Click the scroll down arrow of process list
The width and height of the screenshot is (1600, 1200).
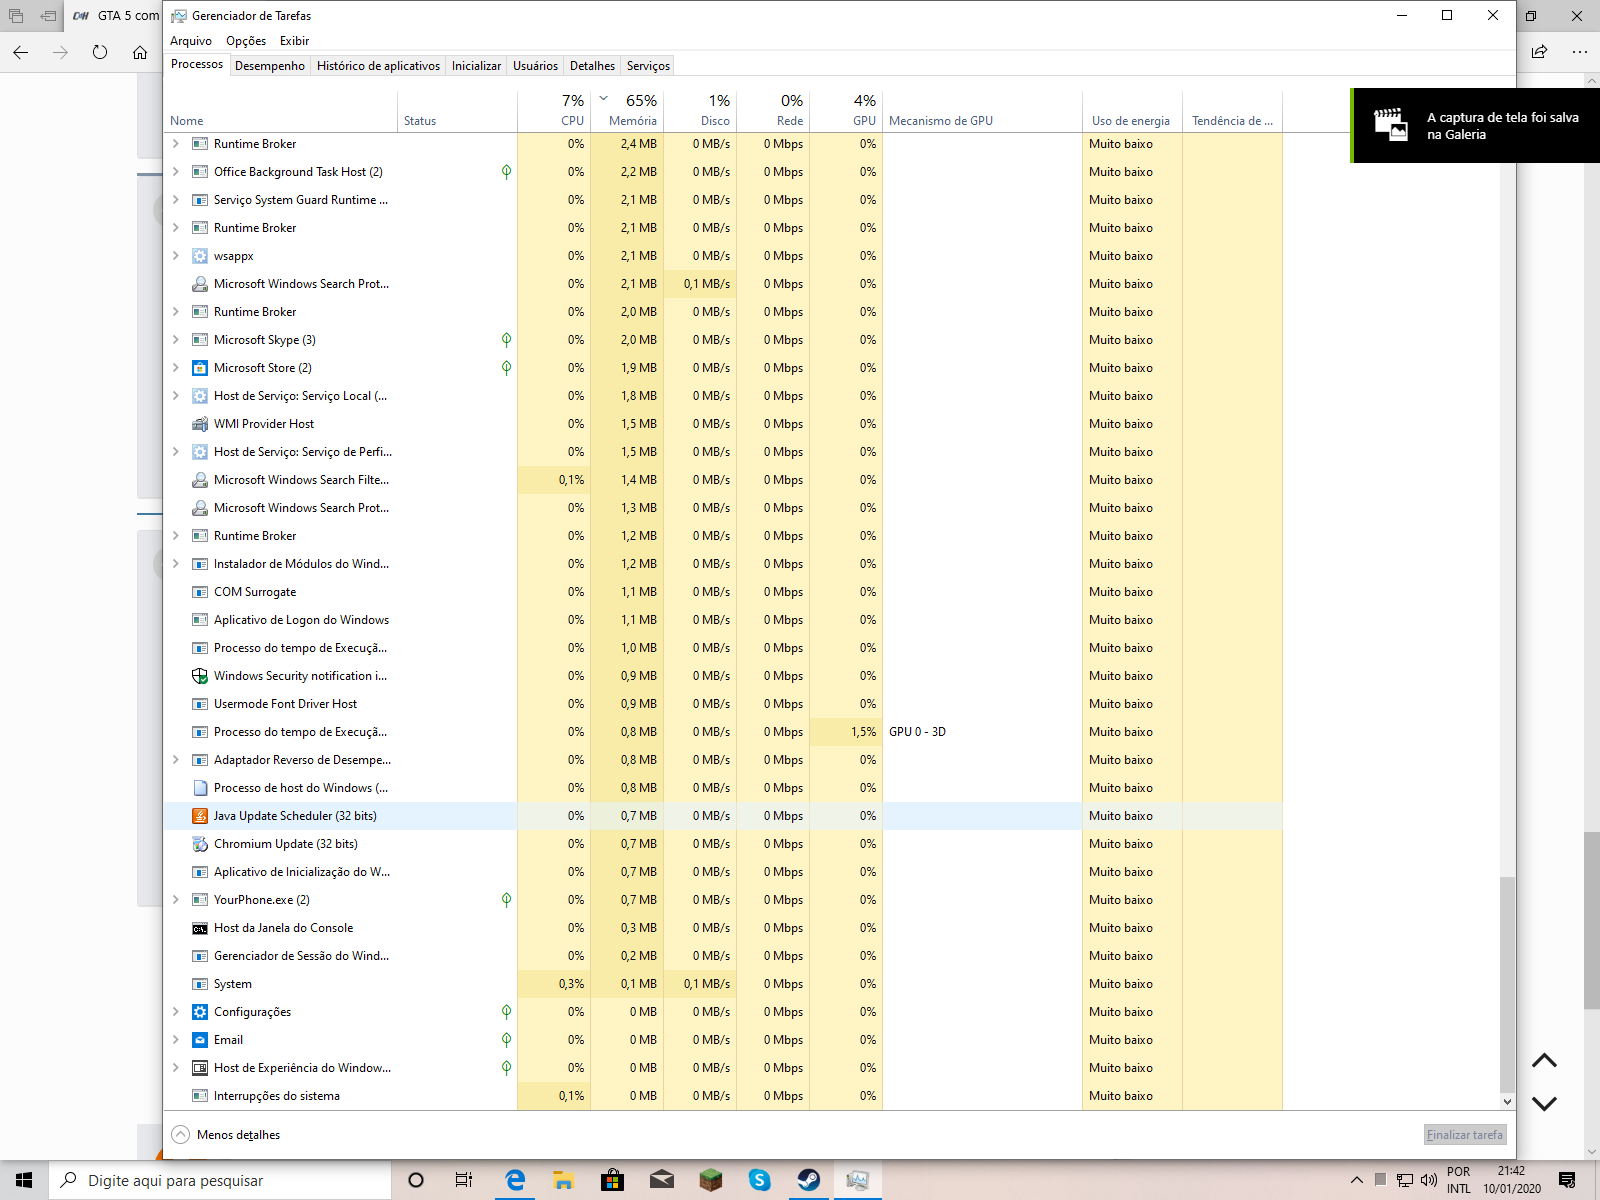[x=1507, y=1101]
